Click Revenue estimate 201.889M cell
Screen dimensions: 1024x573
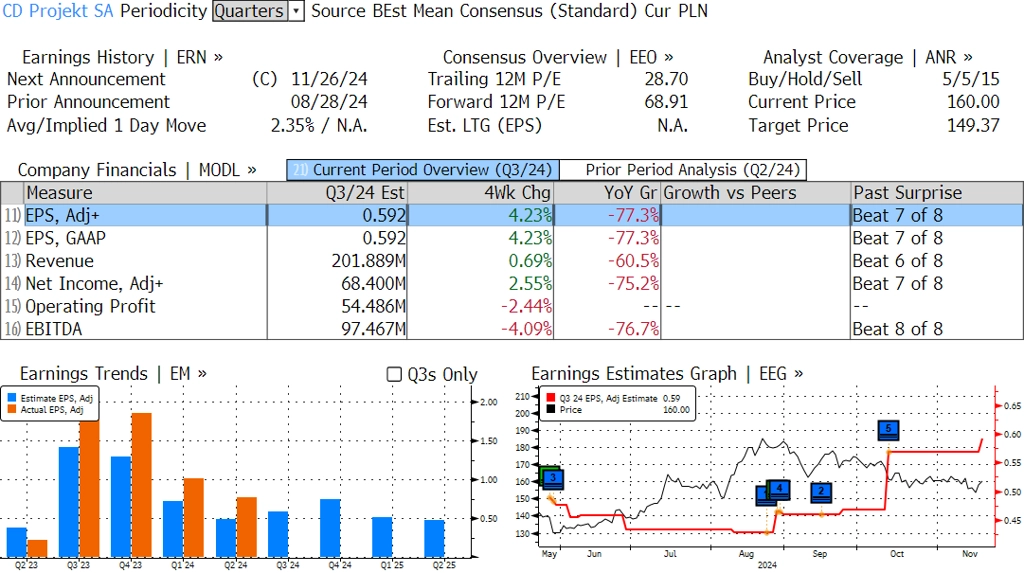tap(337, 261)
